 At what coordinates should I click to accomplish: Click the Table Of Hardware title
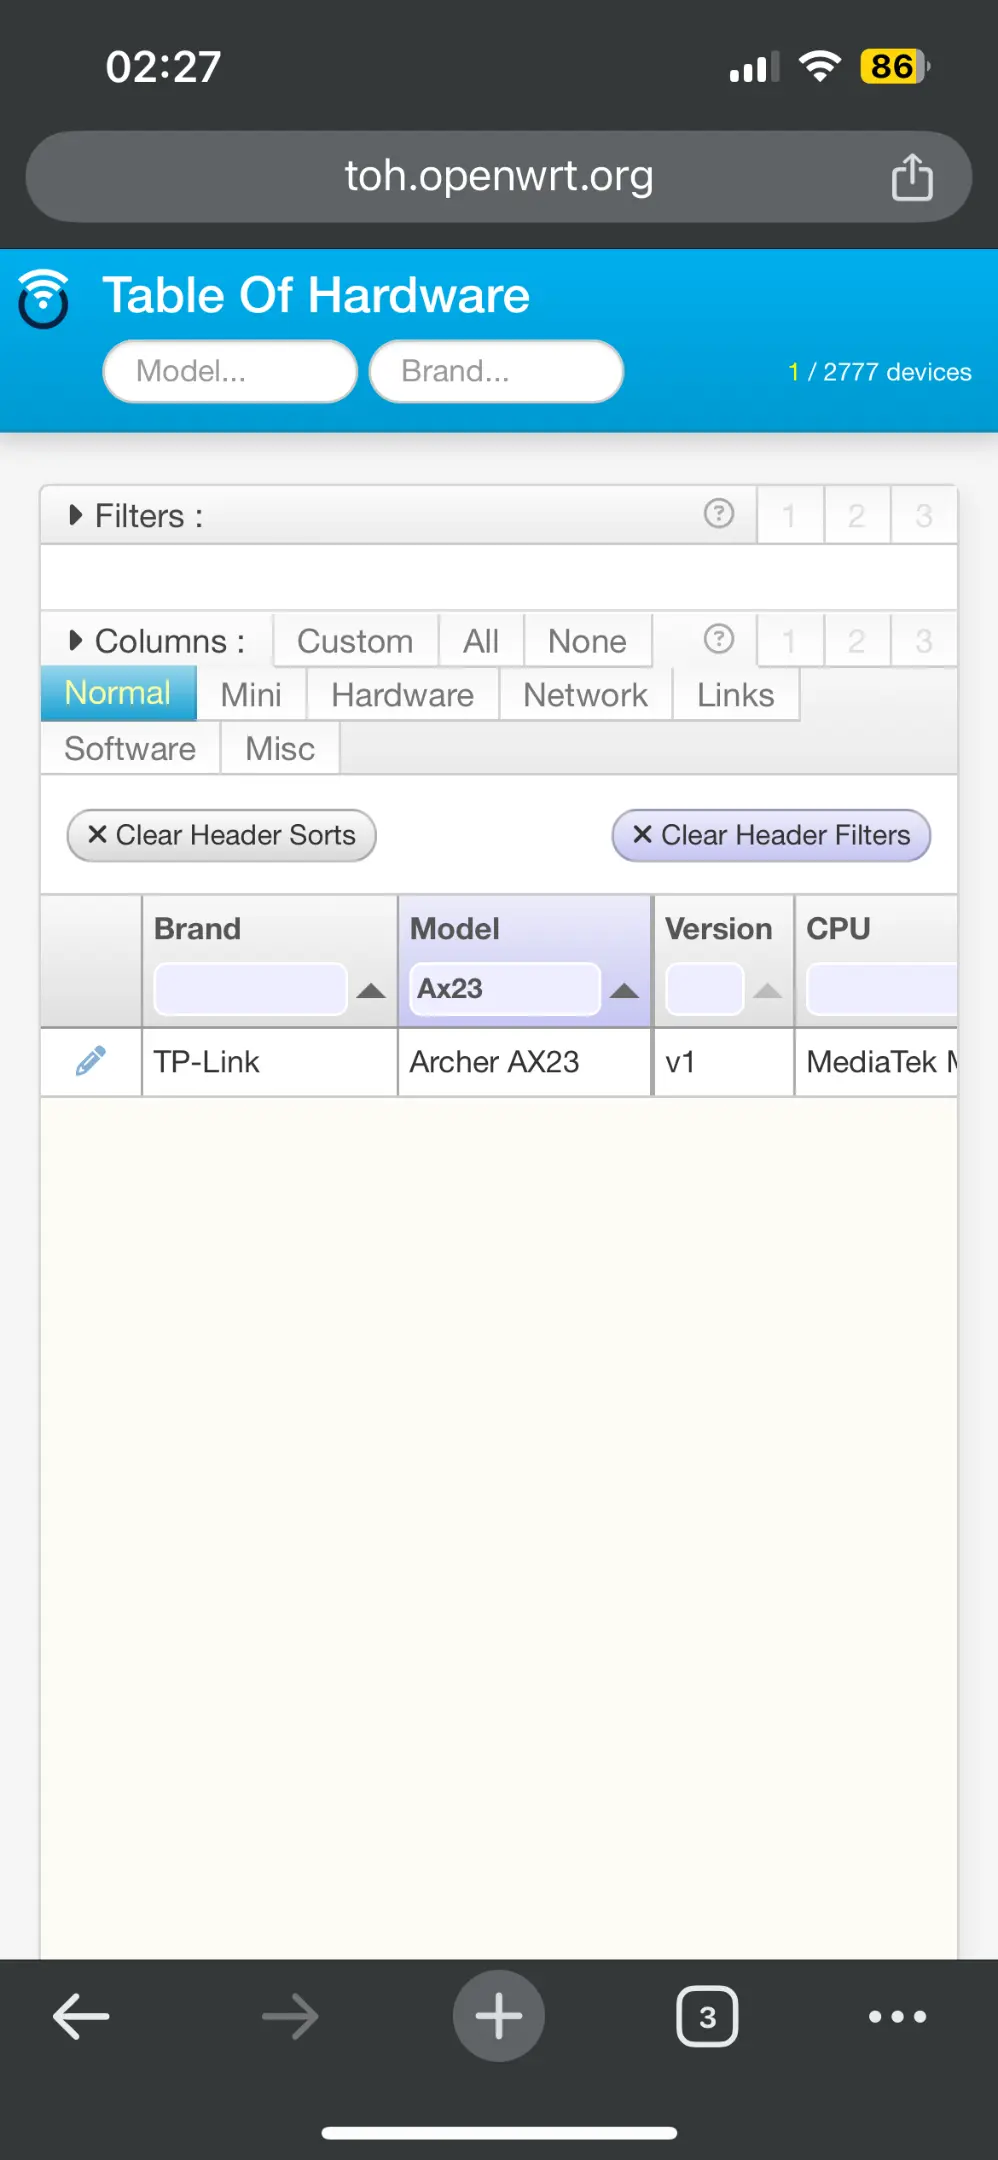[x=316, y=295]
